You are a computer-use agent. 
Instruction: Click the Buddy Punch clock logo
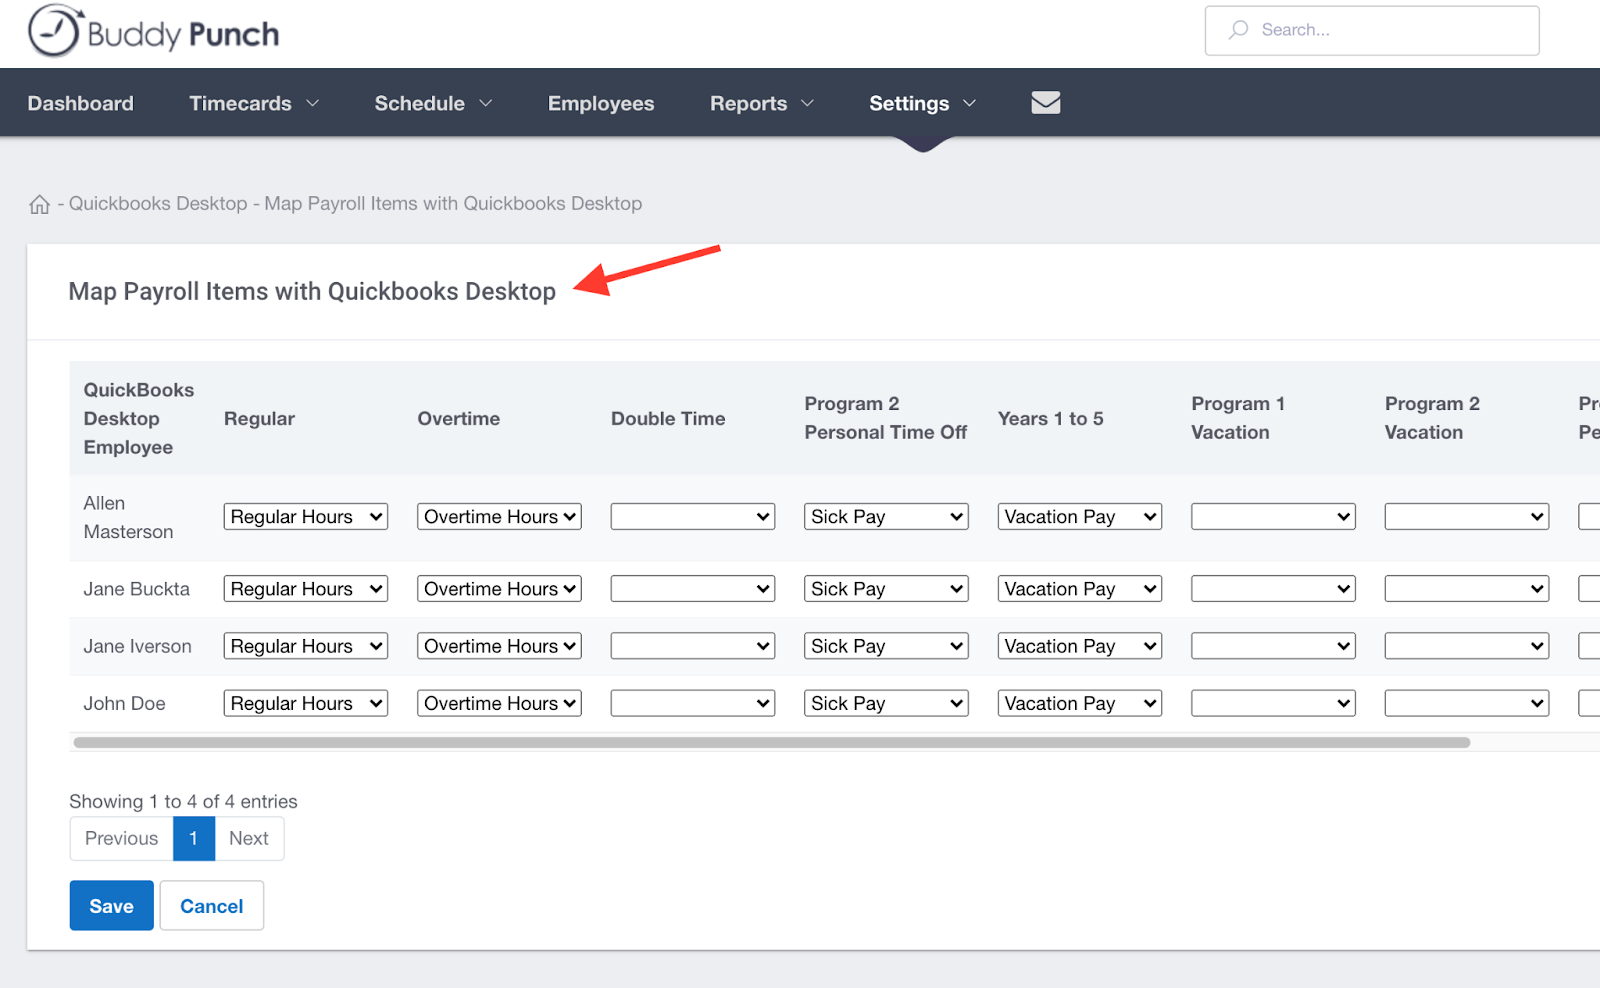[53, 31]
